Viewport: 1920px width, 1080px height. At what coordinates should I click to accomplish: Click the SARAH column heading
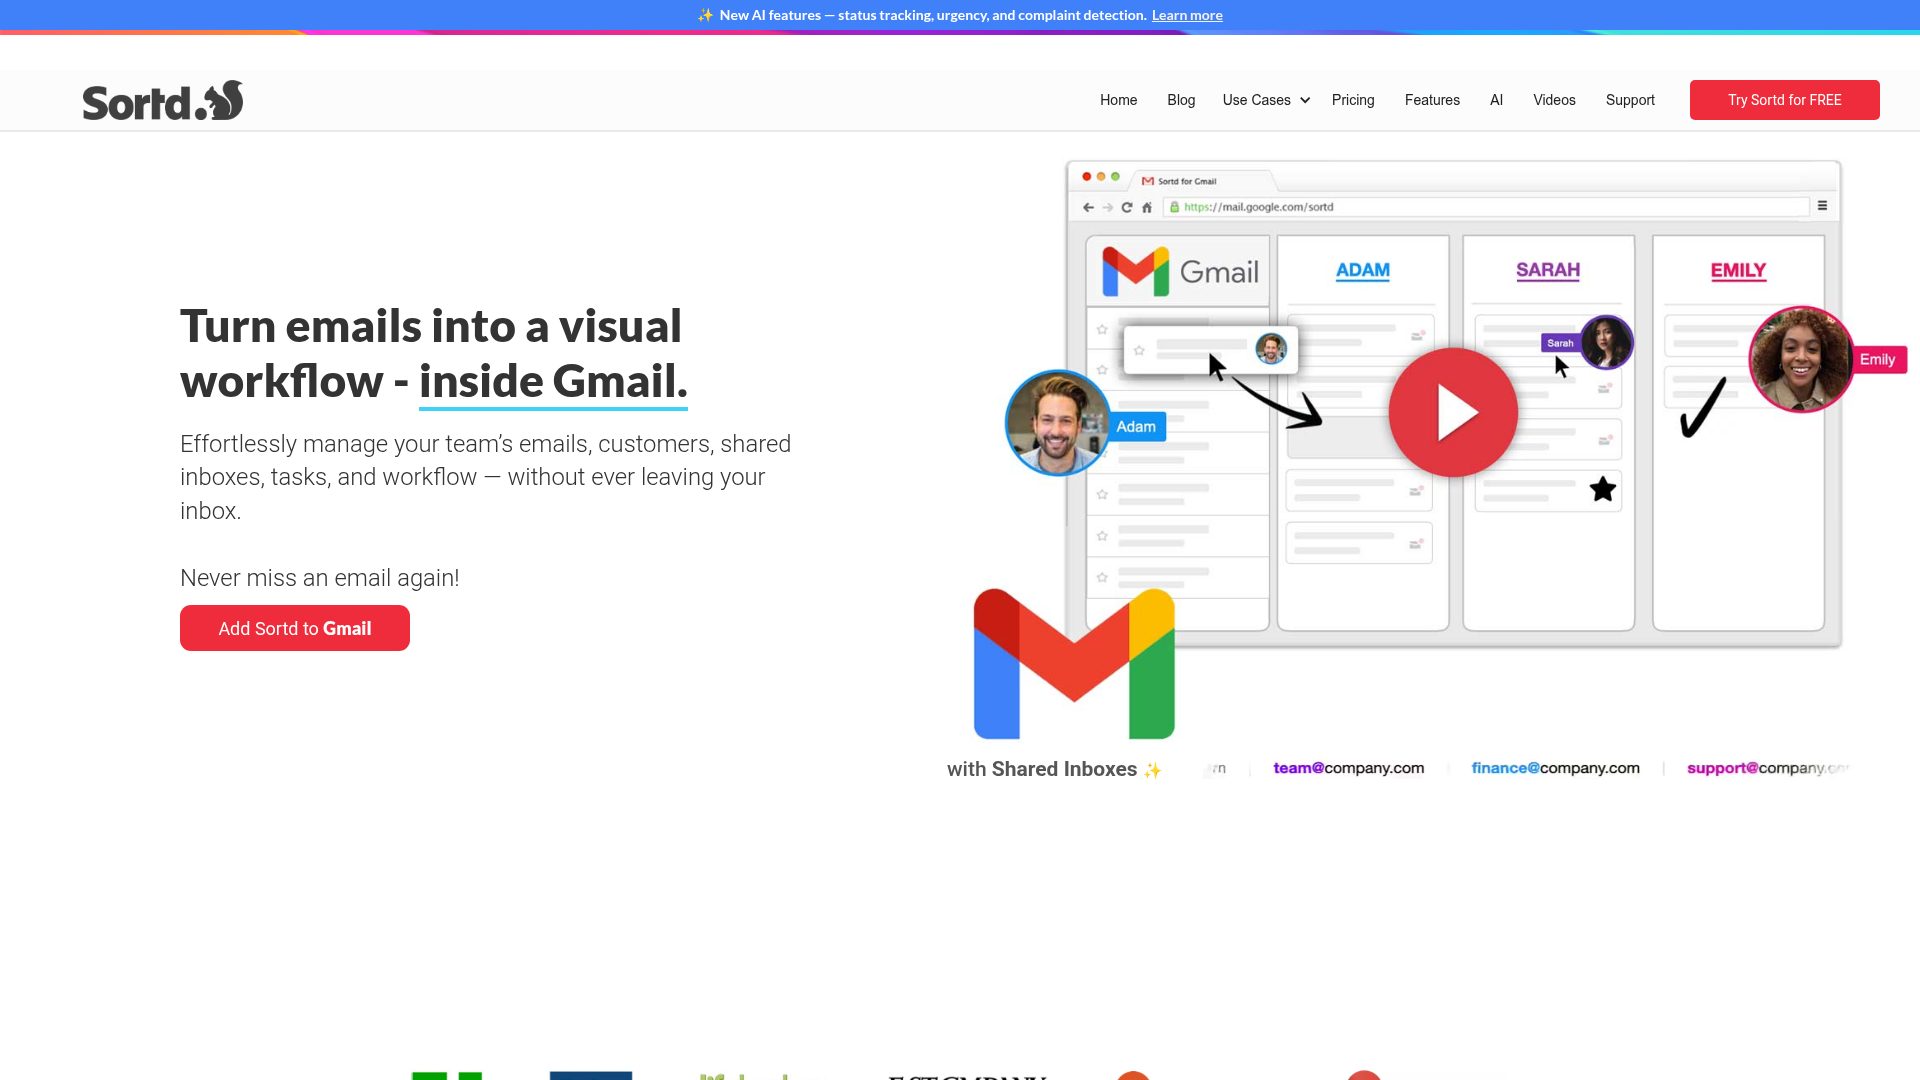pos(1548,270)
